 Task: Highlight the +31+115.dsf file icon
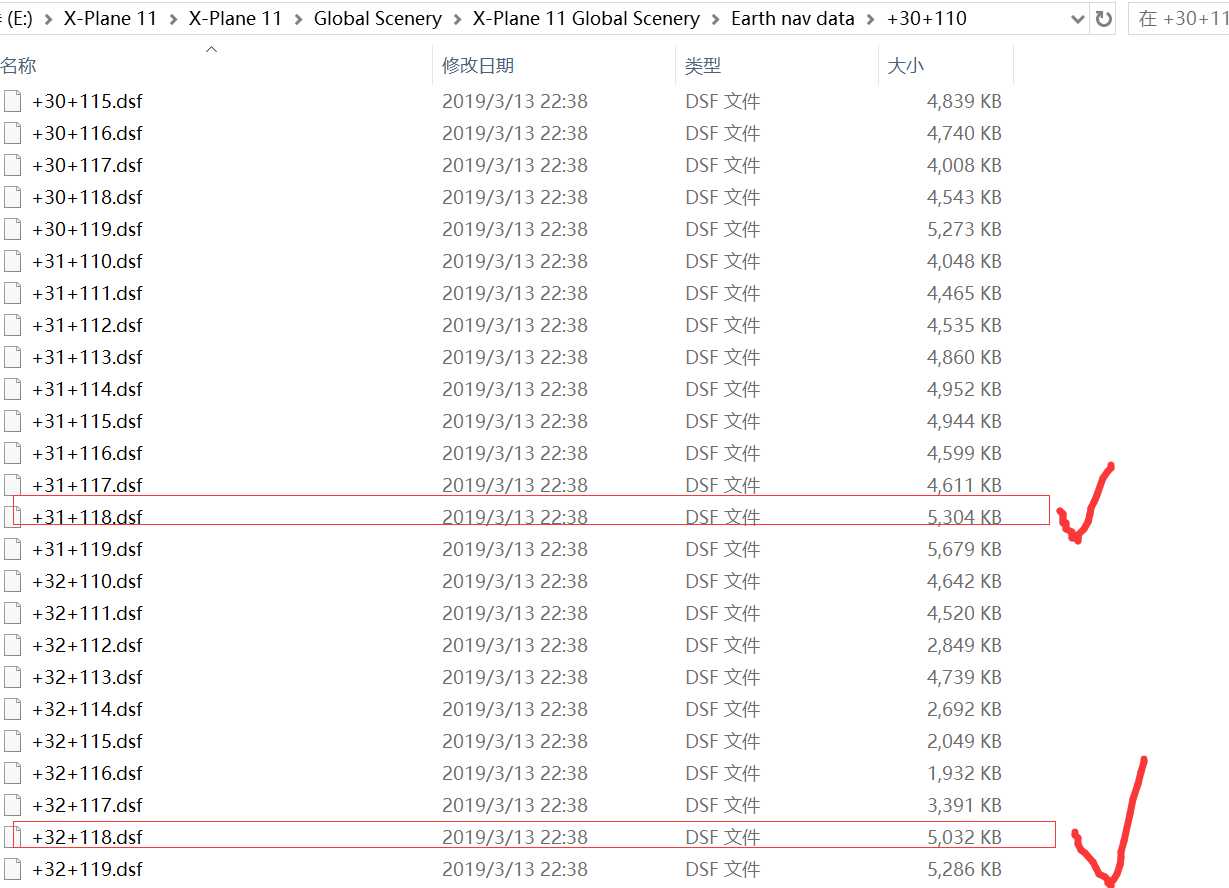12,421
